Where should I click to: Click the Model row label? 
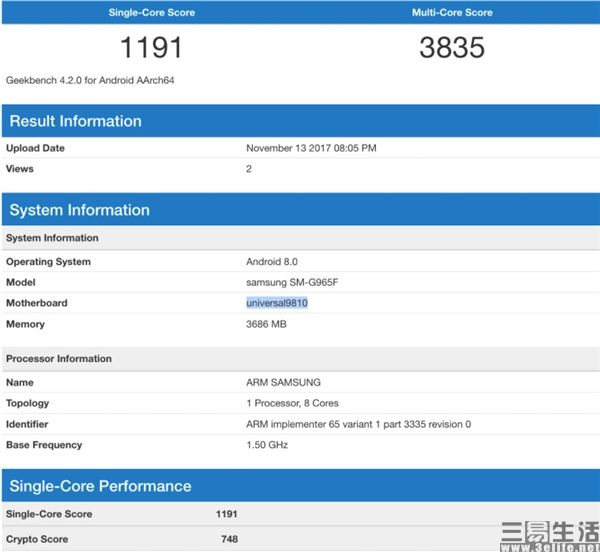[21, 282]
